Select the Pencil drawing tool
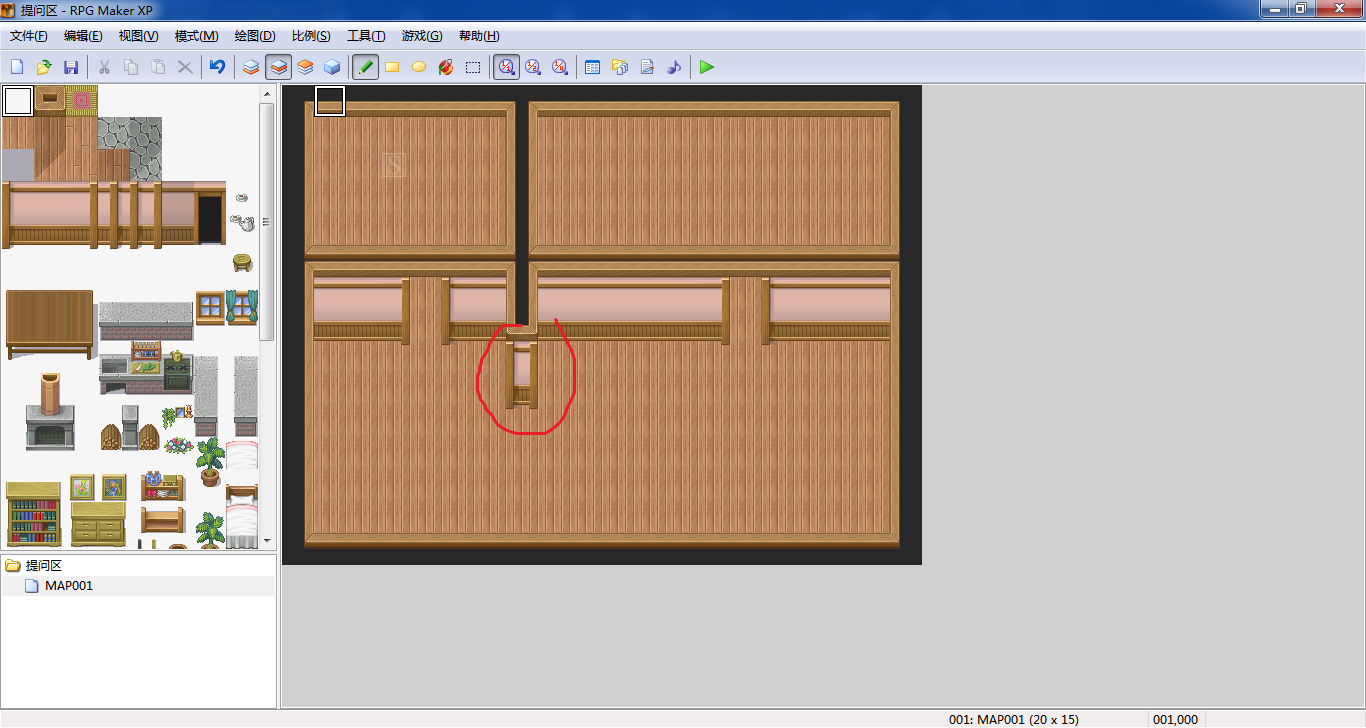 coord(366,67)
